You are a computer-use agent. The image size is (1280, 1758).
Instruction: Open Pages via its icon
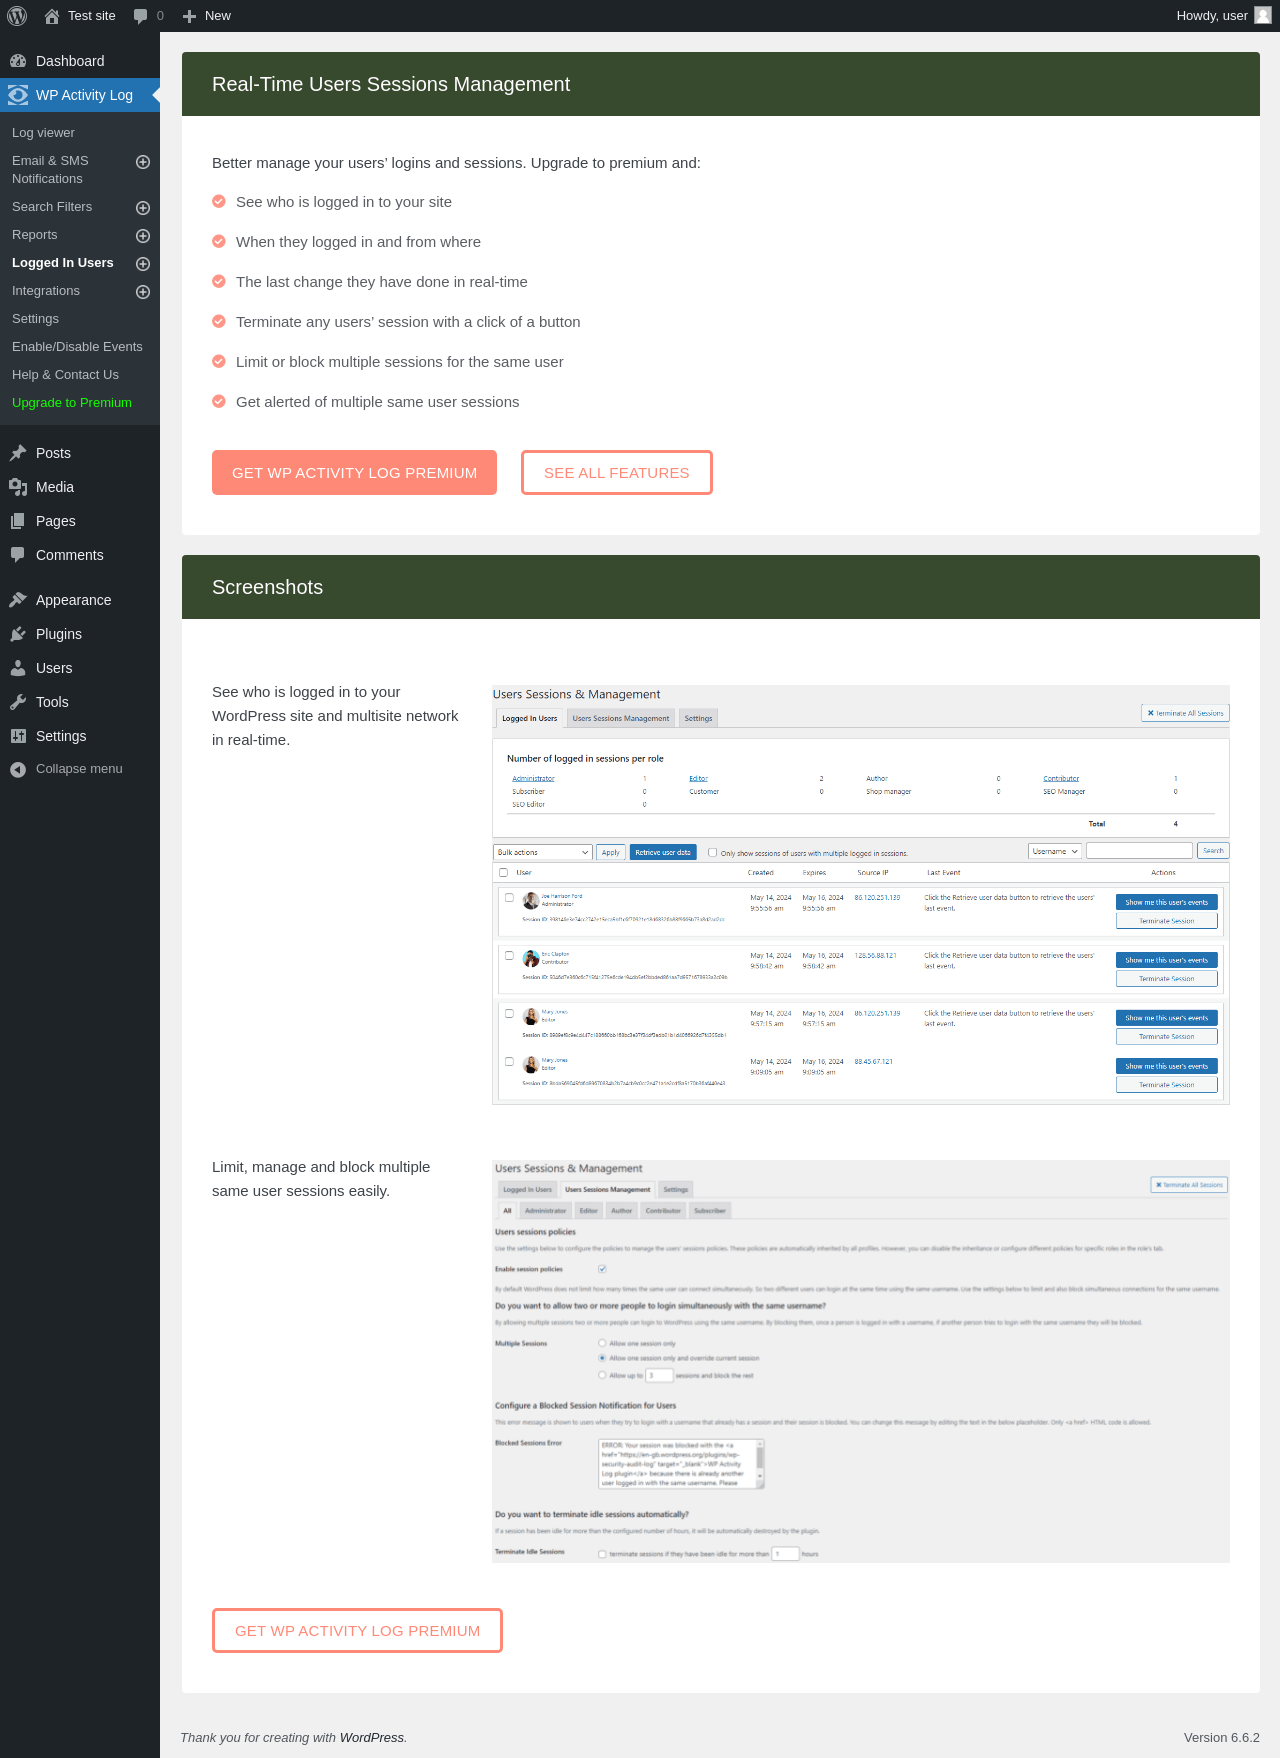pos(18,521)
